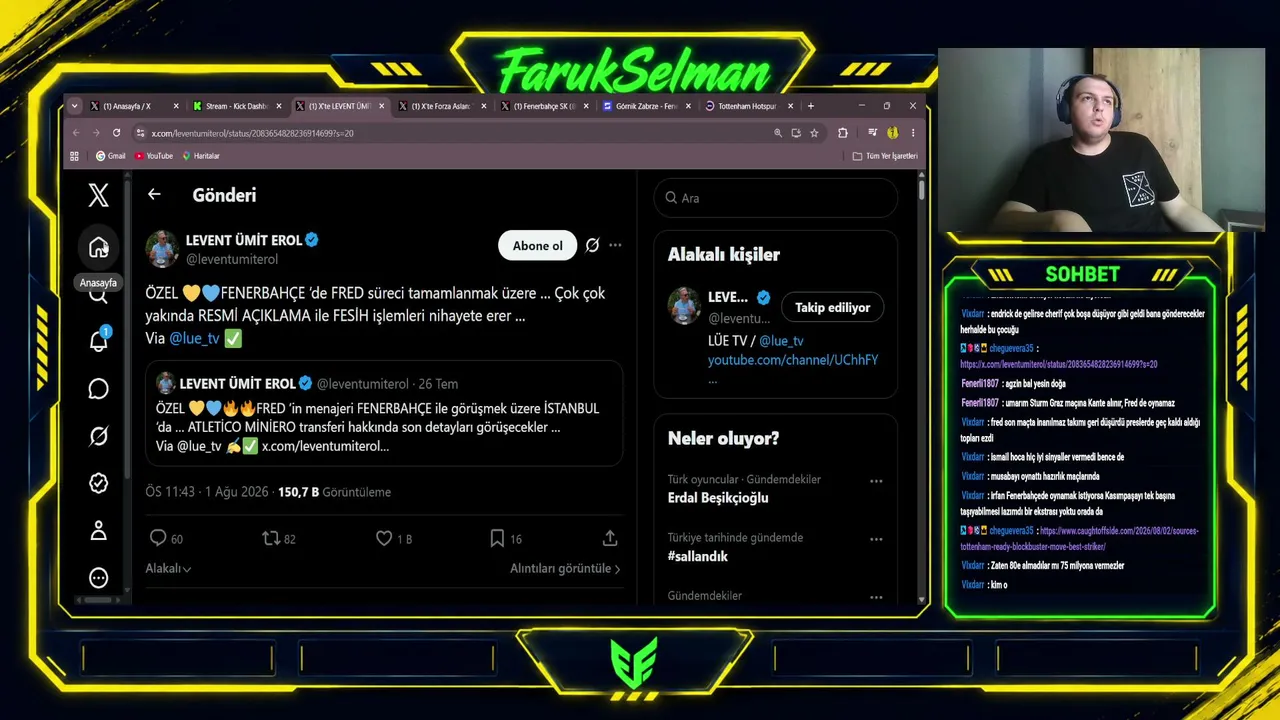This screenshot has width=1280, height=720.
Task: Open the youtube.com/channel link in Alakalı kişiler
Action: pos(793,359)
